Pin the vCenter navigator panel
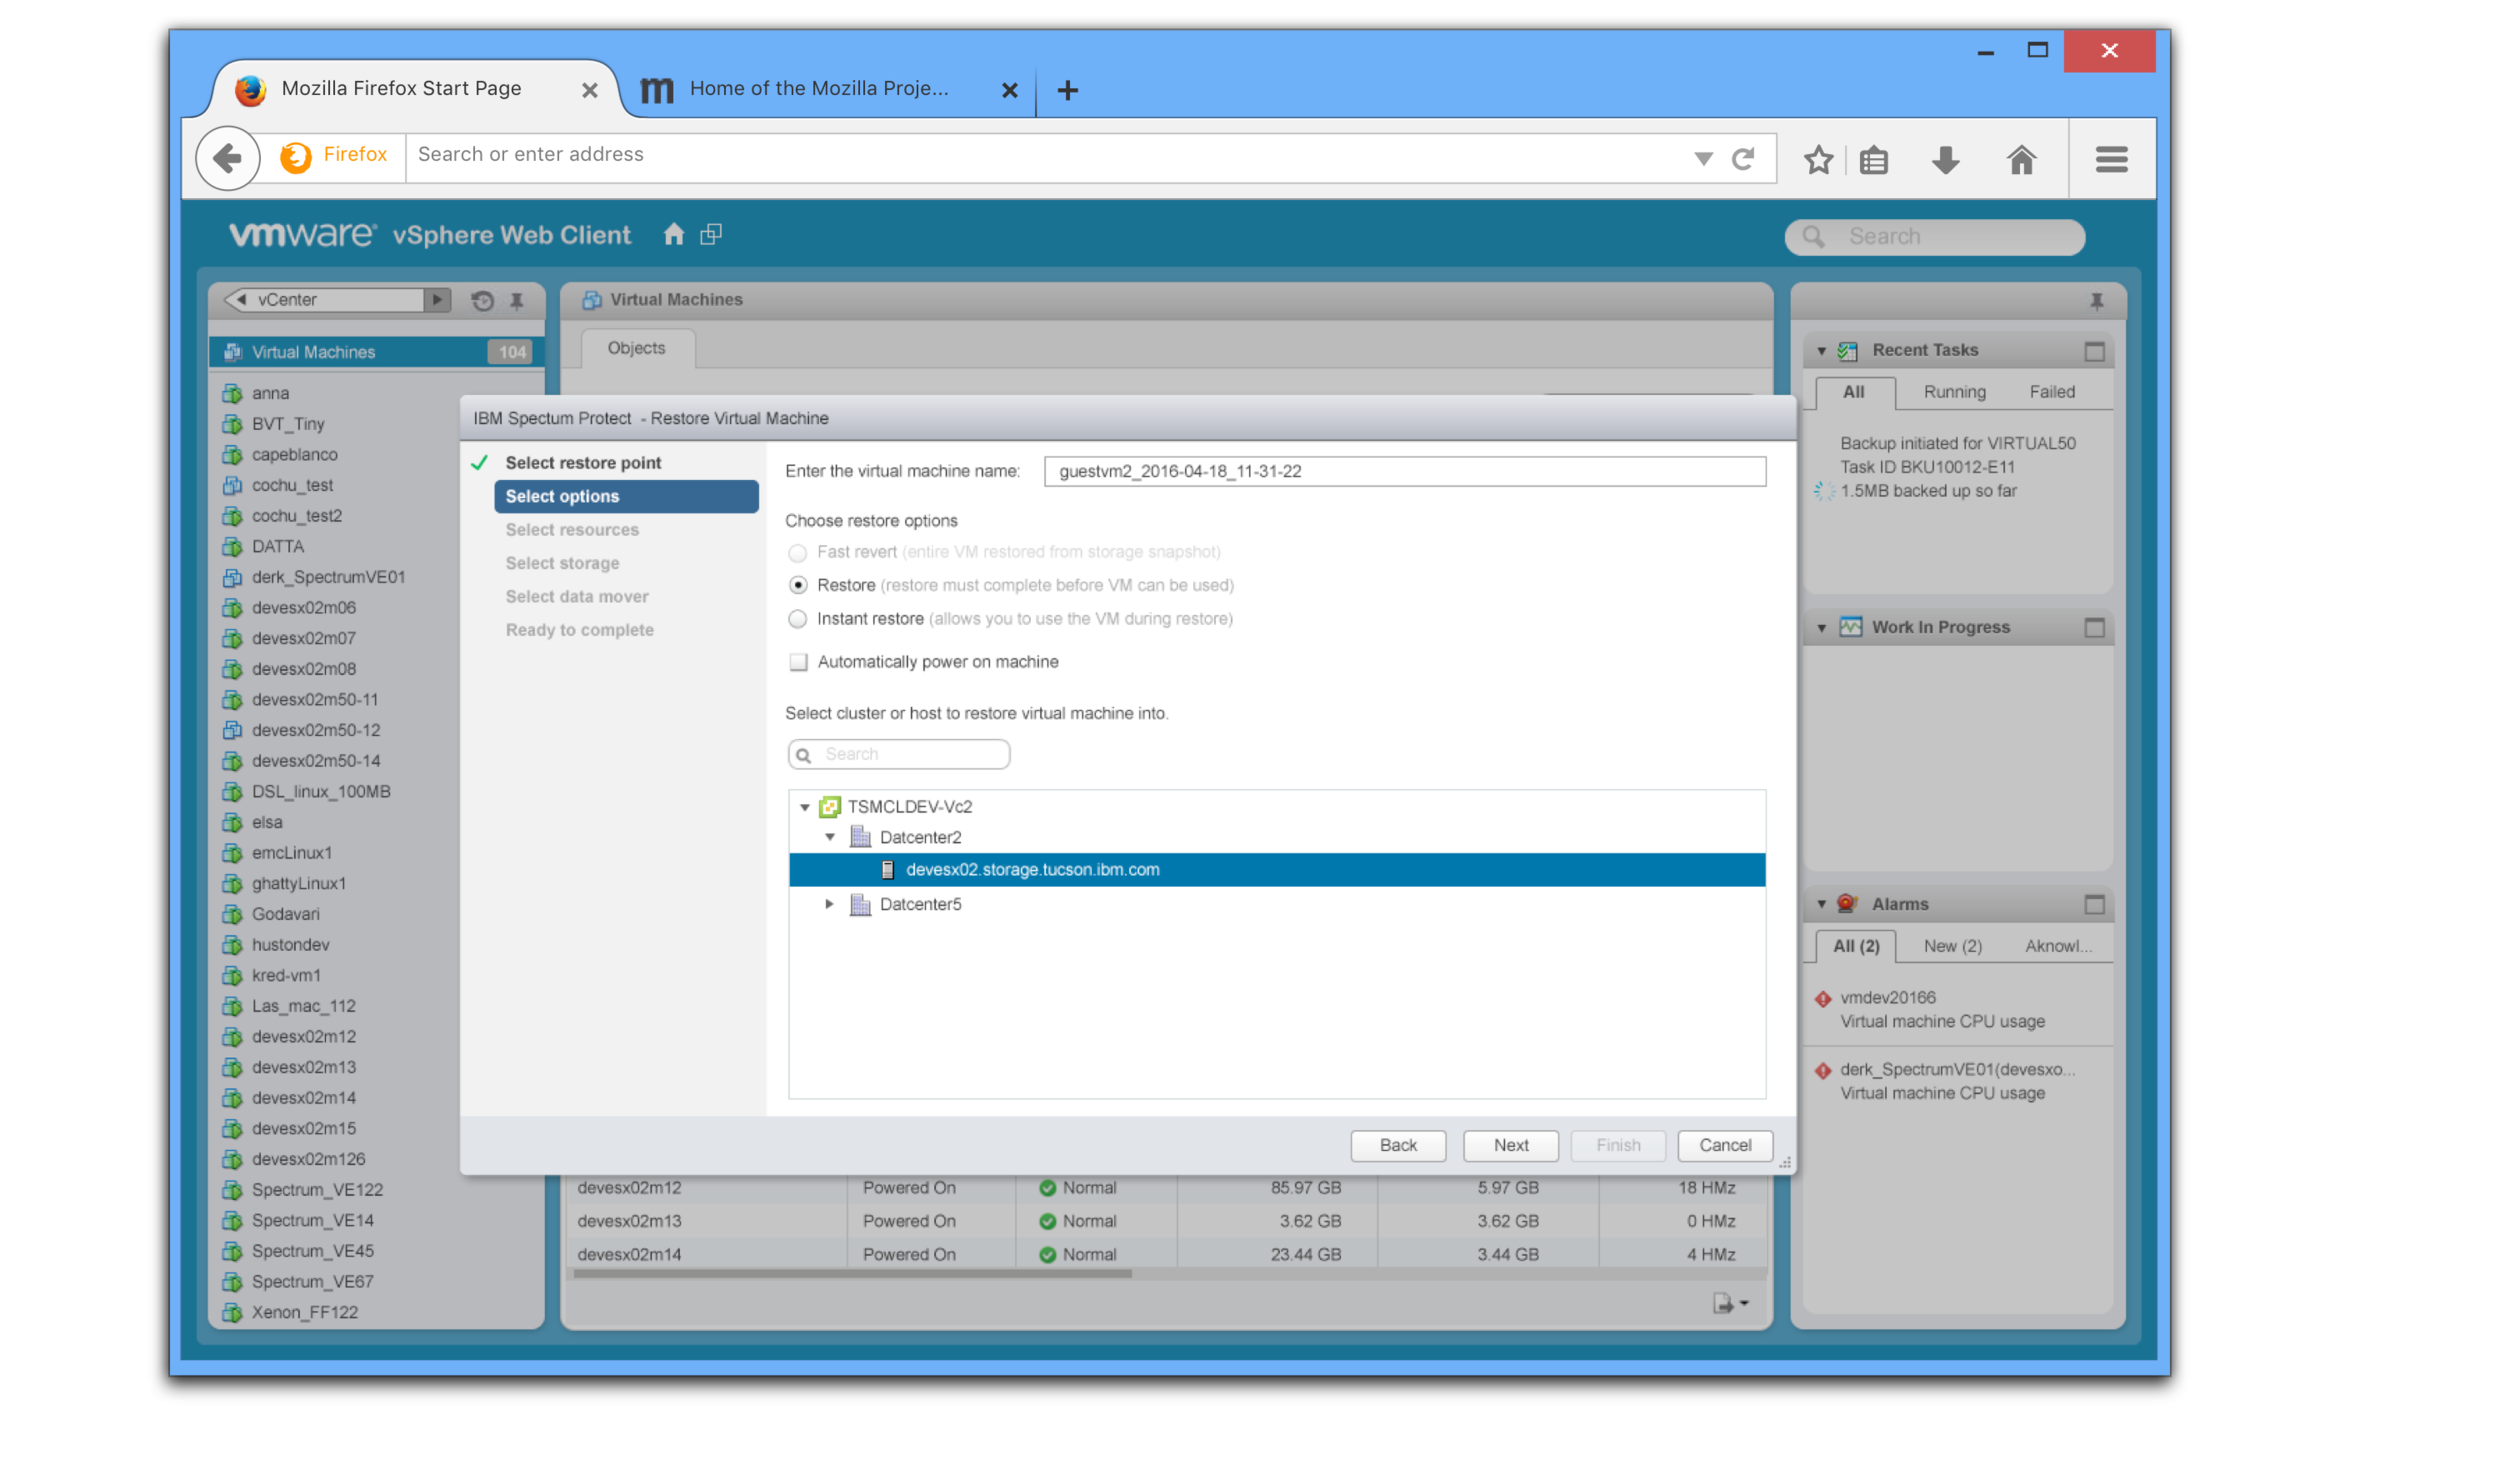2500x1475 pixels. pyautogui.click(x=517, y=300)
